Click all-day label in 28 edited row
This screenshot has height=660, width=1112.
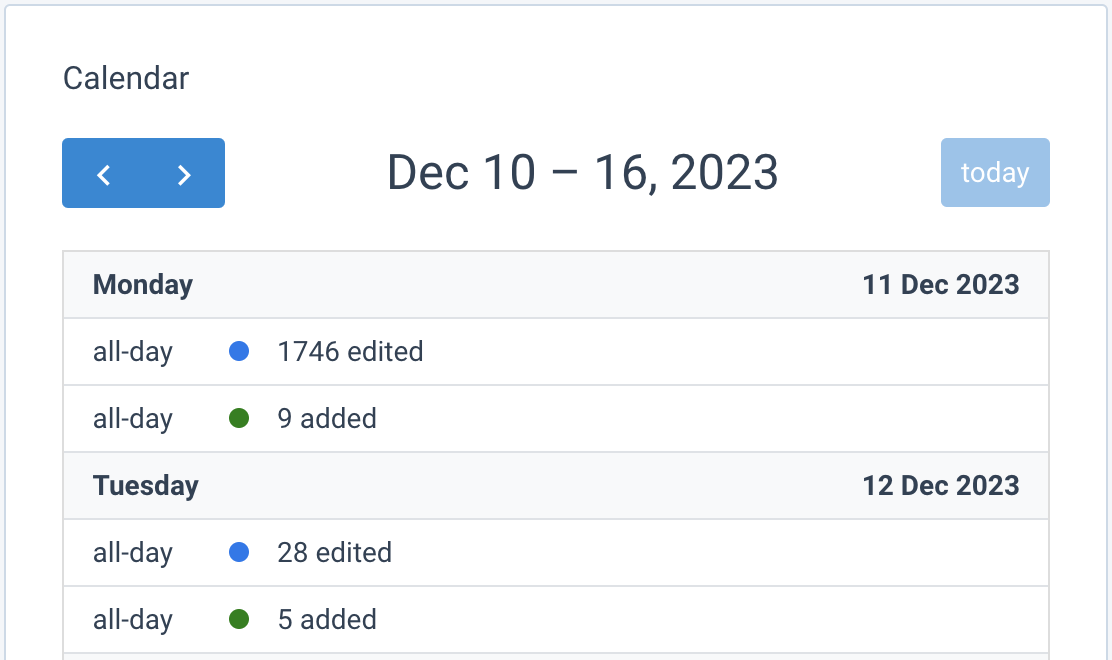click(133, 552)
